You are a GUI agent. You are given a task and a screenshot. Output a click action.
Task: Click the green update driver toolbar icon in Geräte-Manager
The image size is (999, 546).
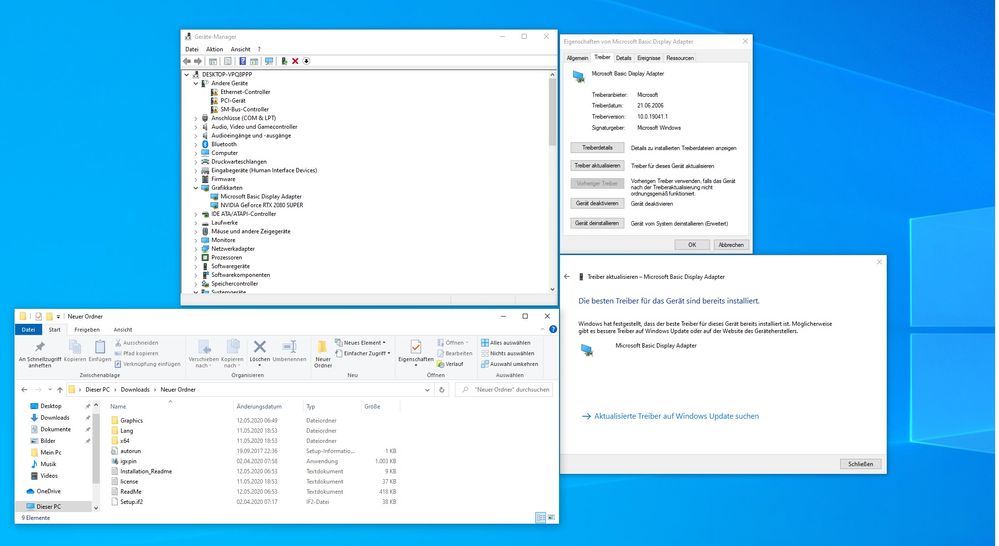point(284,61)
